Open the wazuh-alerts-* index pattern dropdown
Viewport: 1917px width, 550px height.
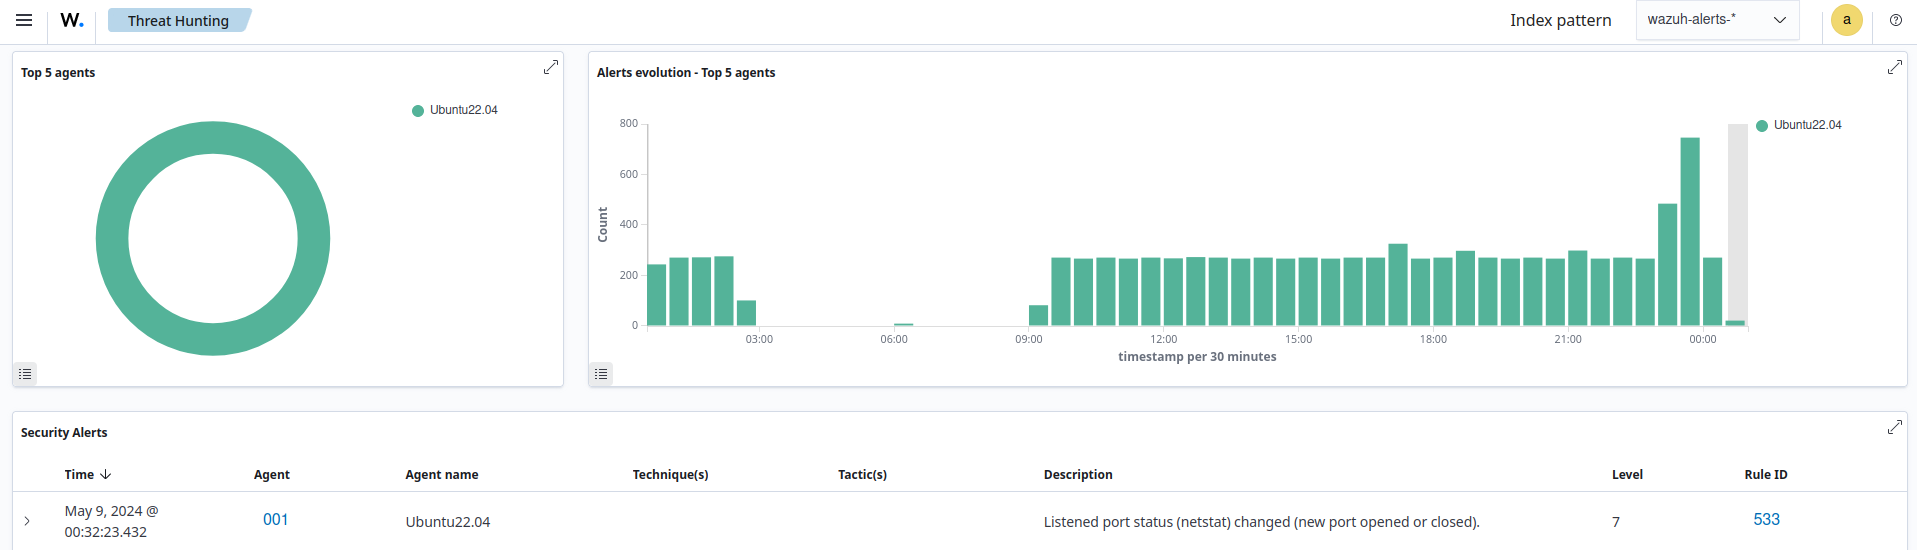pos(1716,20)
